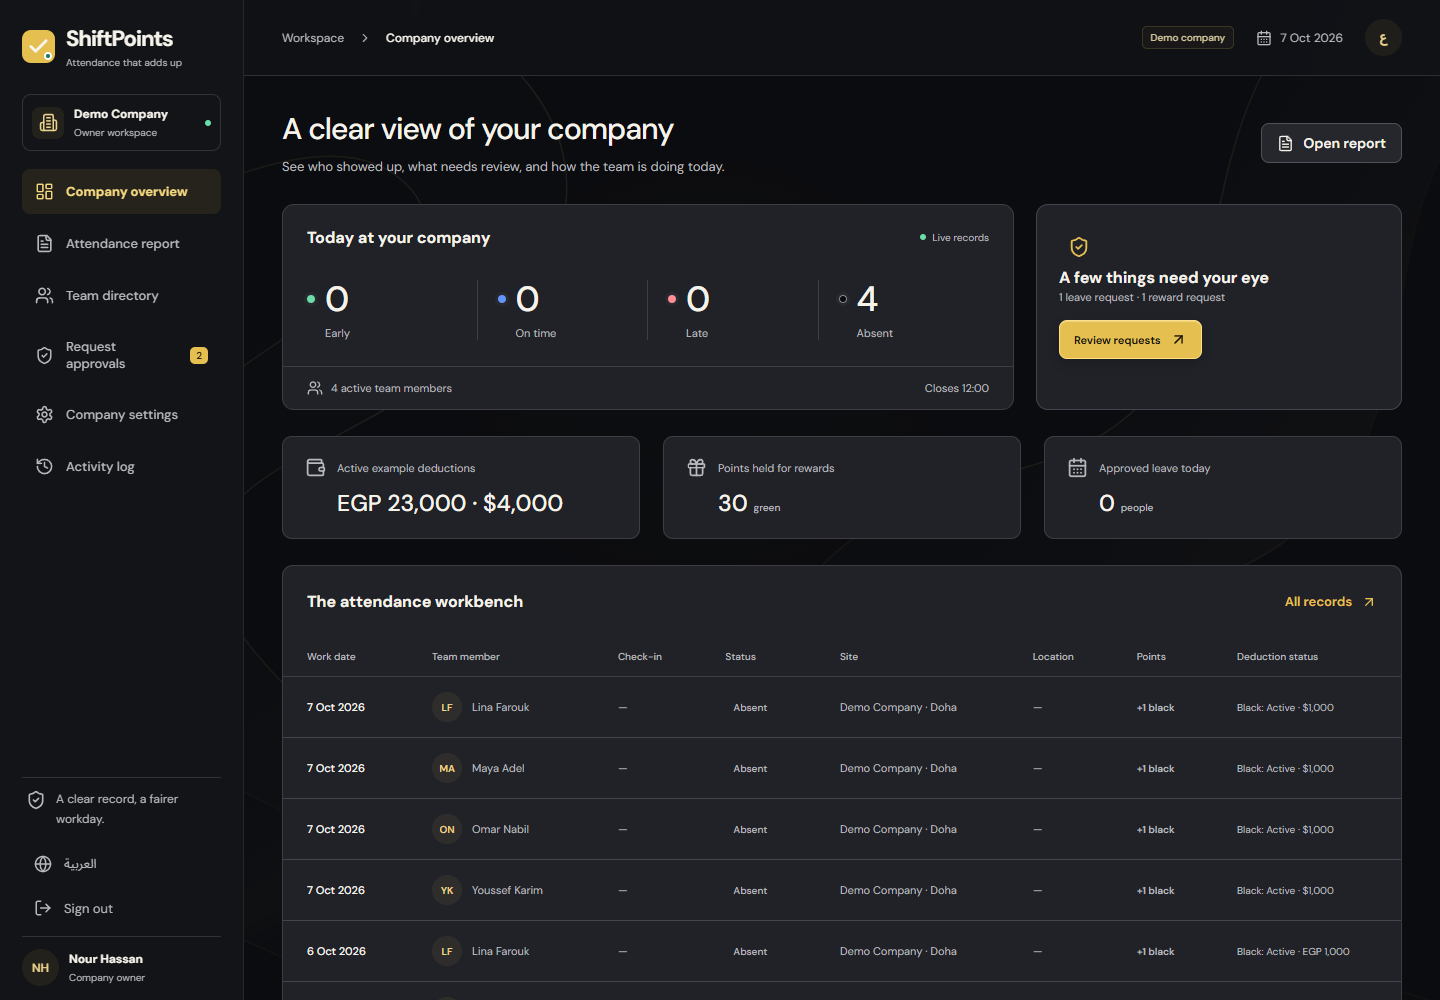Click the LF avatar on 7 Oct row

(447, 707)
